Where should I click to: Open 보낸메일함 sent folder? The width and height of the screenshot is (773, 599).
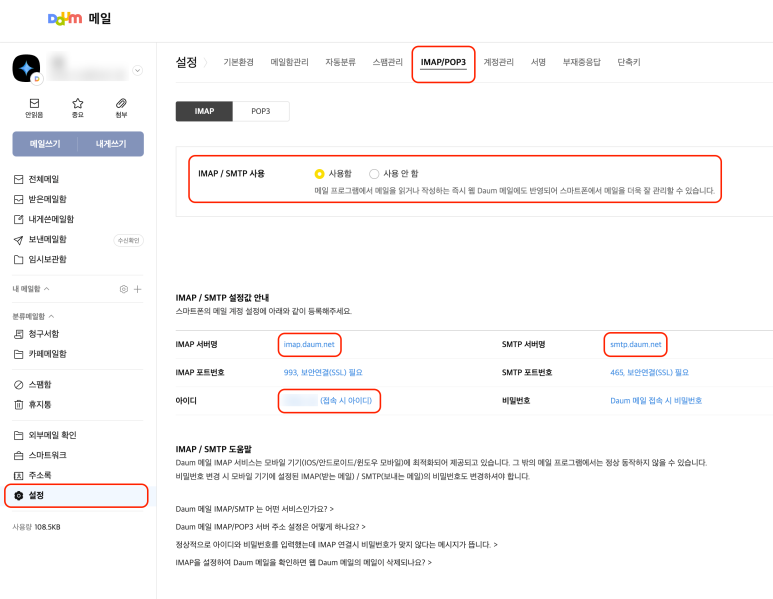[47, 239]
